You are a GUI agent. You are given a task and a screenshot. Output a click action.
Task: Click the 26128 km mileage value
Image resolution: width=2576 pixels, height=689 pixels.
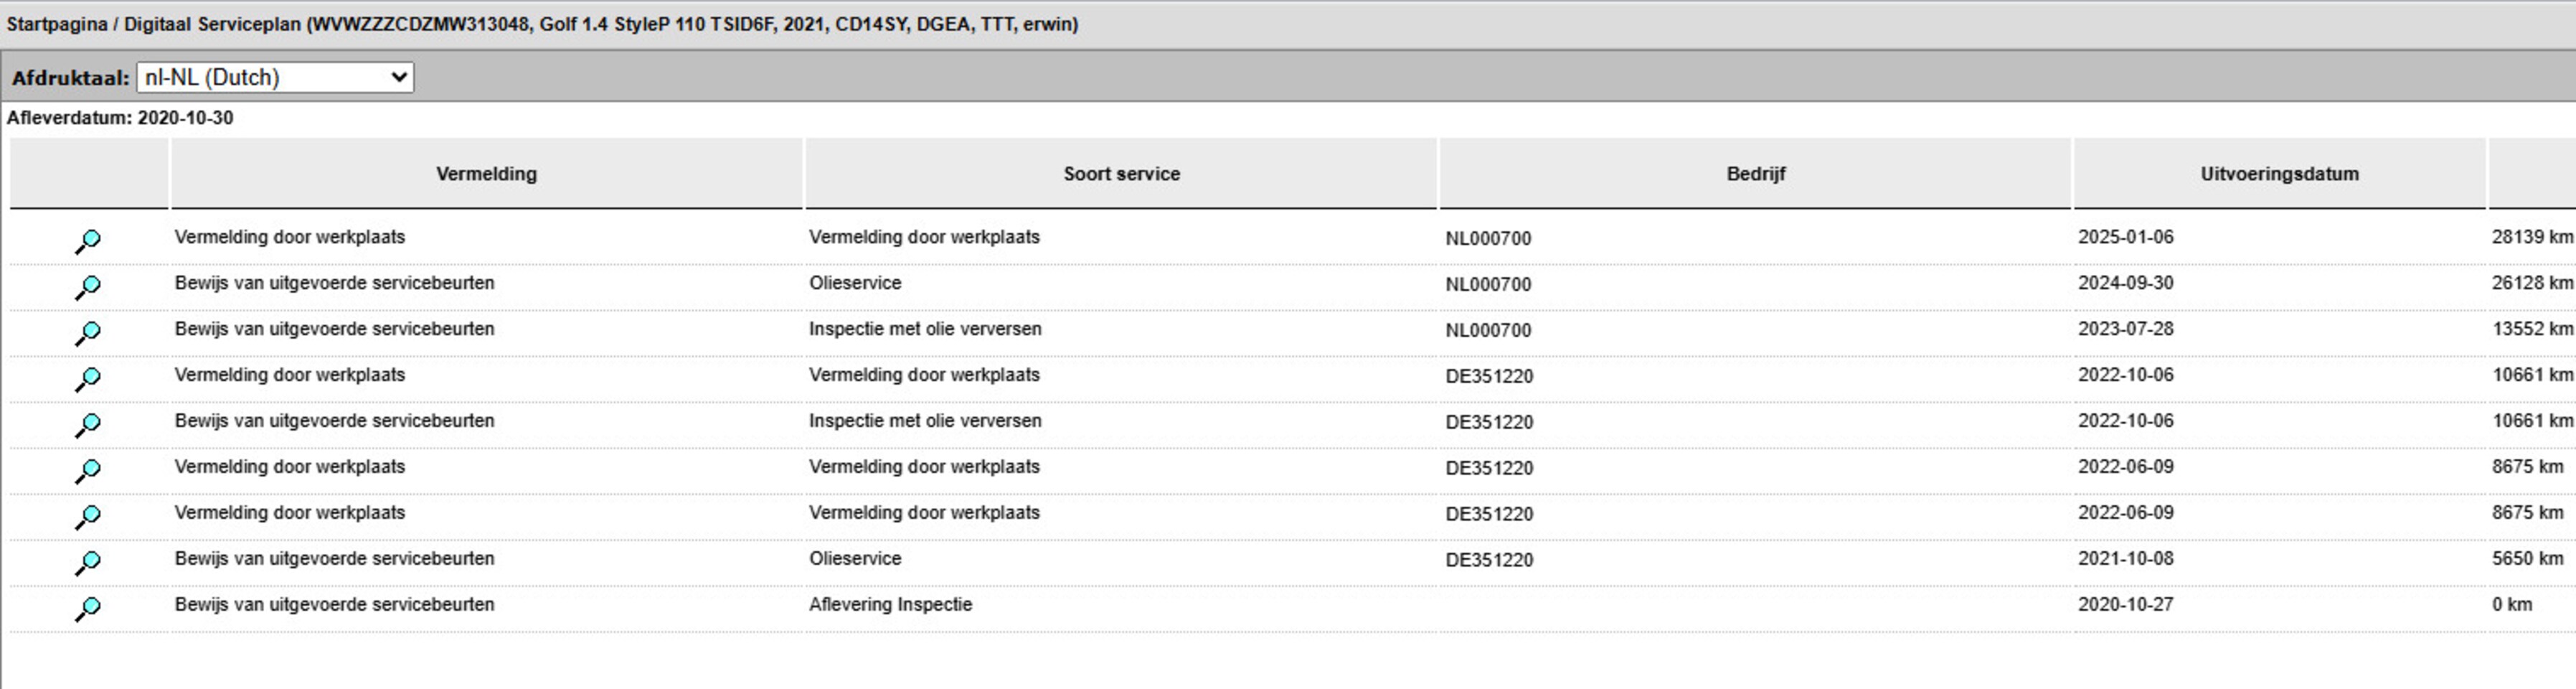[x=2532, y=283]
